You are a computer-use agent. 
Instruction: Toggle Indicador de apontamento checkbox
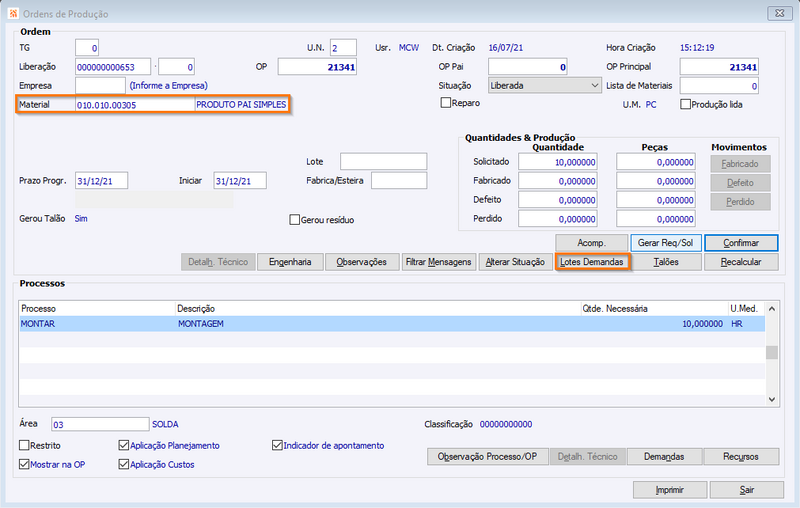(x=277, y=445)
